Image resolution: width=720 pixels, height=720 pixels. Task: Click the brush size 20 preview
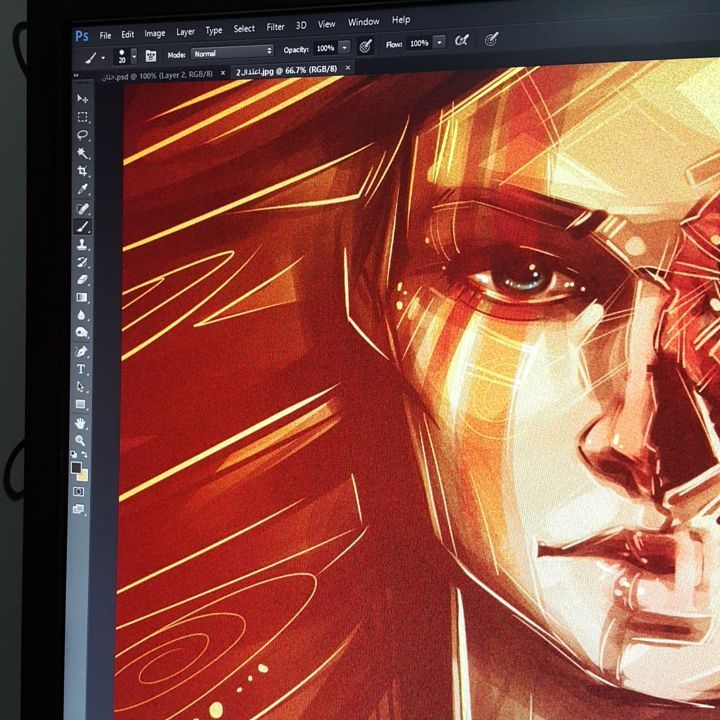122,56
